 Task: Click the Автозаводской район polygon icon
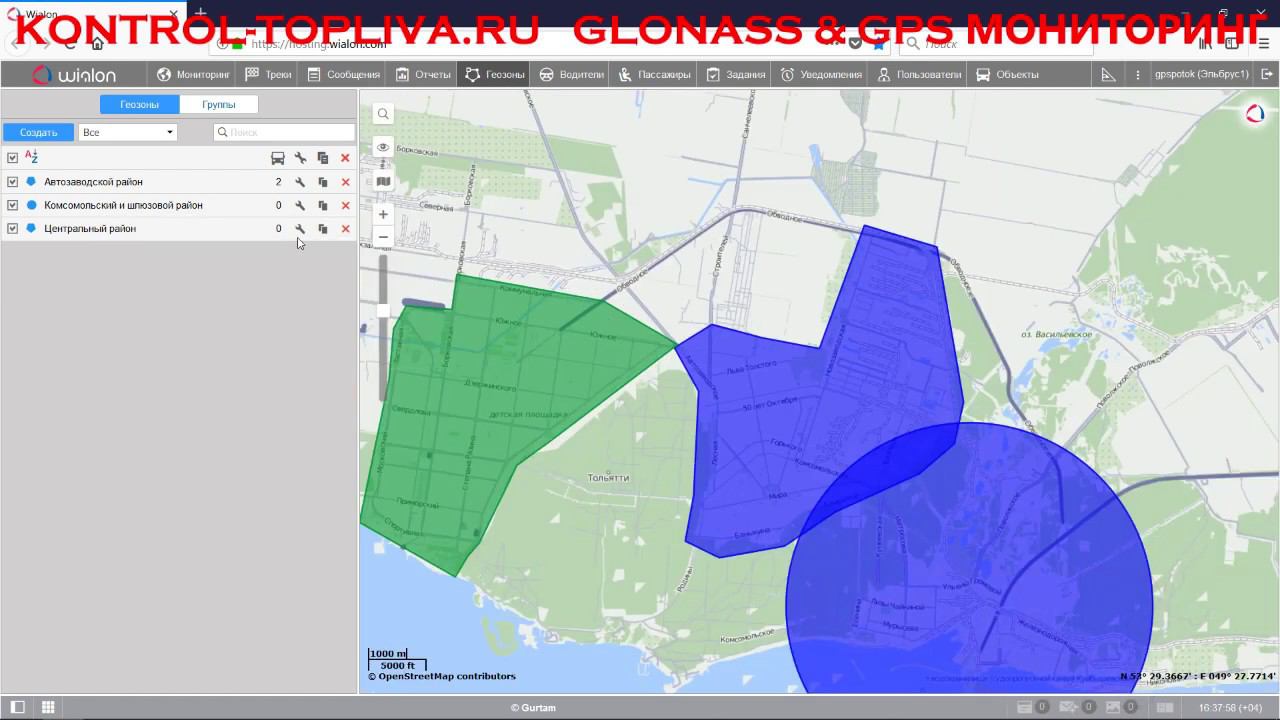coord(31,182)
